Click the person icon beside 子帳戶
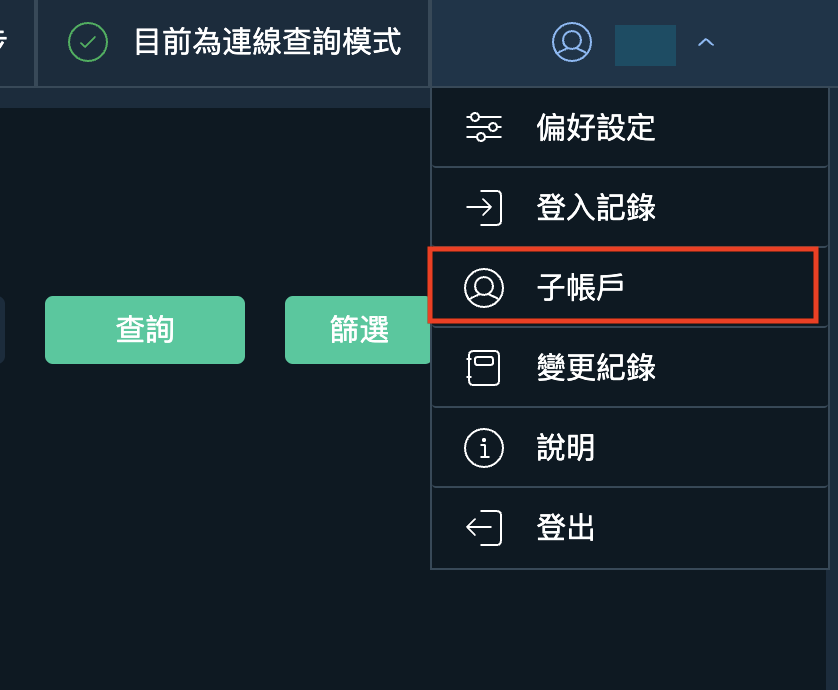Screen dimensions: 838x690 point(484,288)
